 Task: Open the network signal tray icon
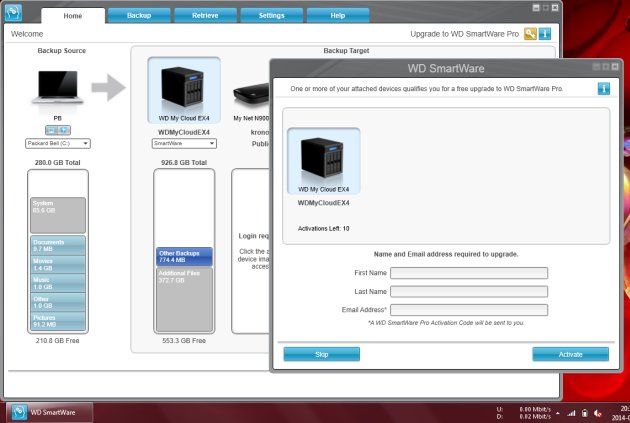[571, 413]
